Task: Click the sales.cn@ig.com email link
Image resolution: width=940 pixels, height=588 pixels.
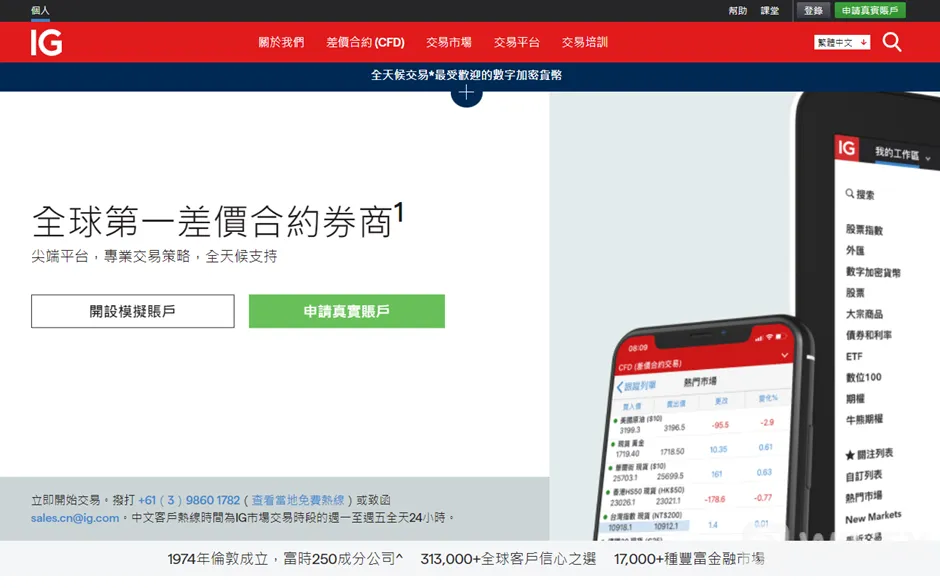Action: point(75,518)
